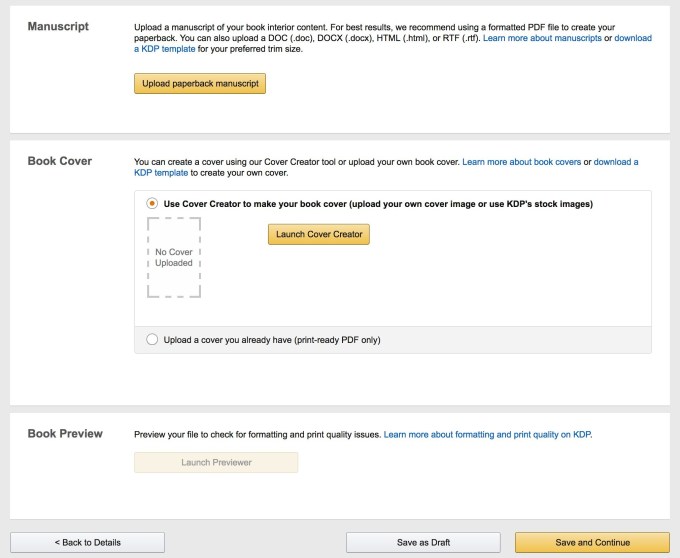The width and height of the screenshot is (680, 558).
Task: Click the Book Cover section heading
Action: (60, 161)
